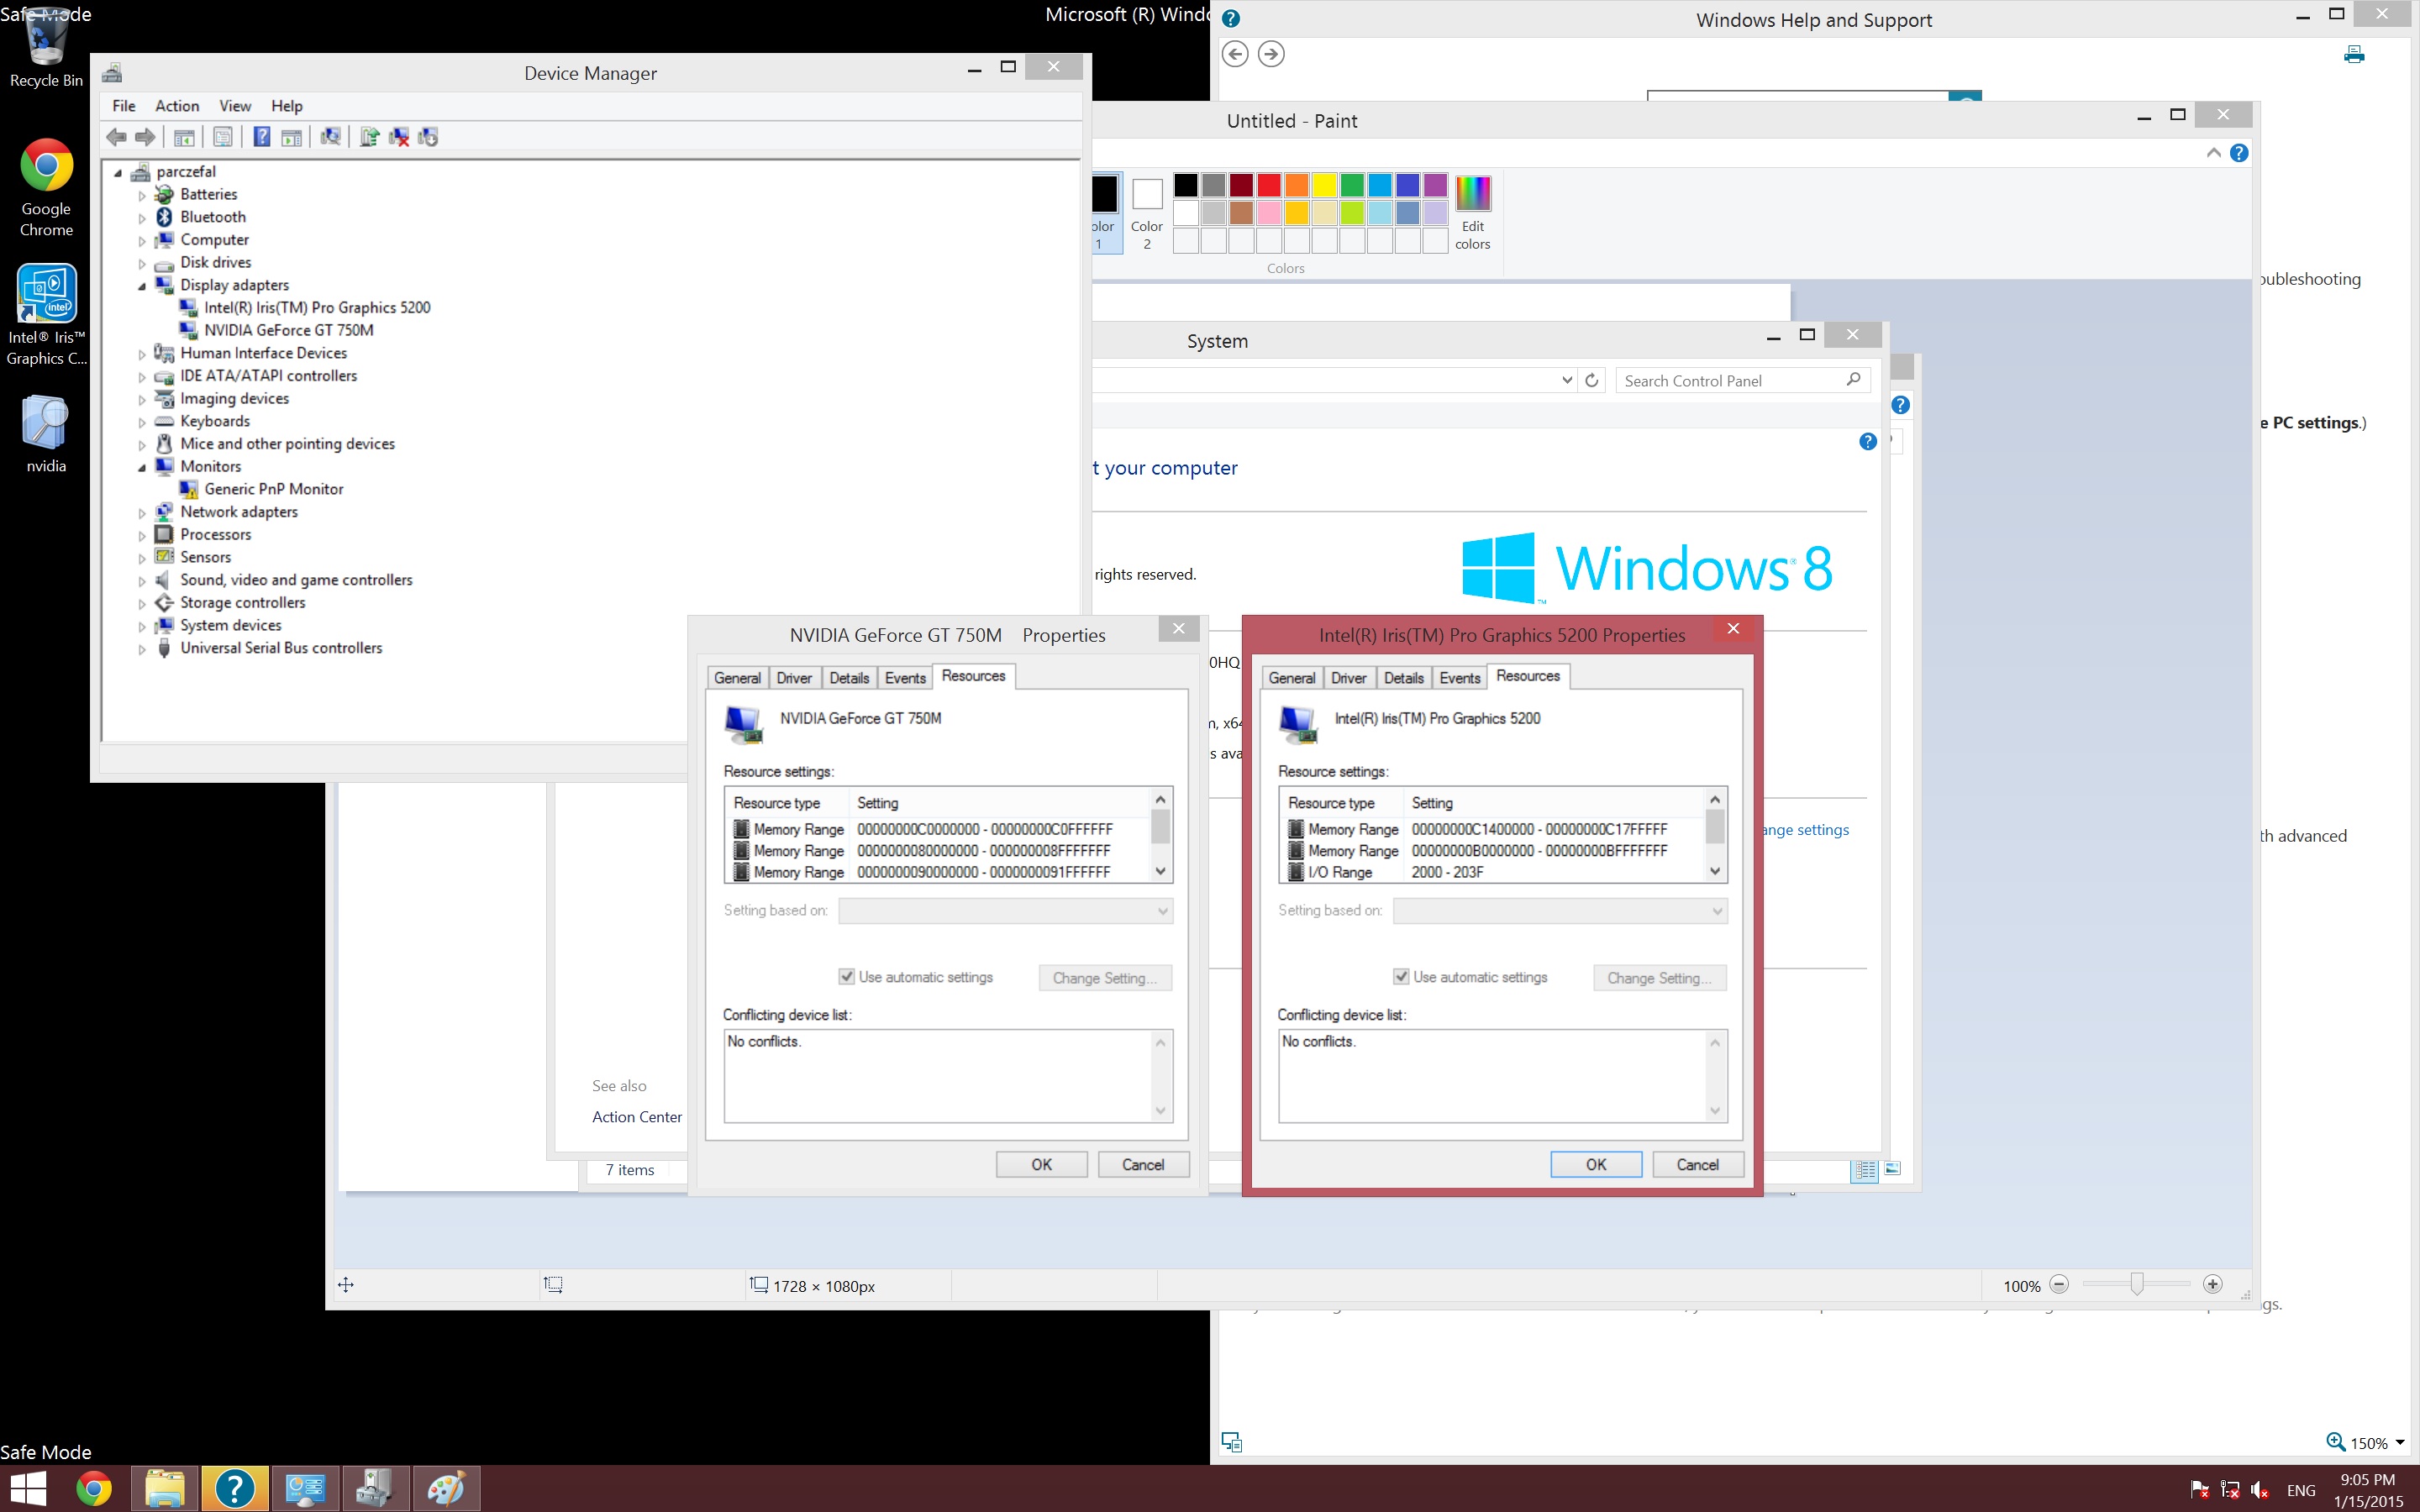Screen dimensions: 2420x1512
Task: Click the Back arrow in Device Manager toolbar
Action: (x=117, y=137)
